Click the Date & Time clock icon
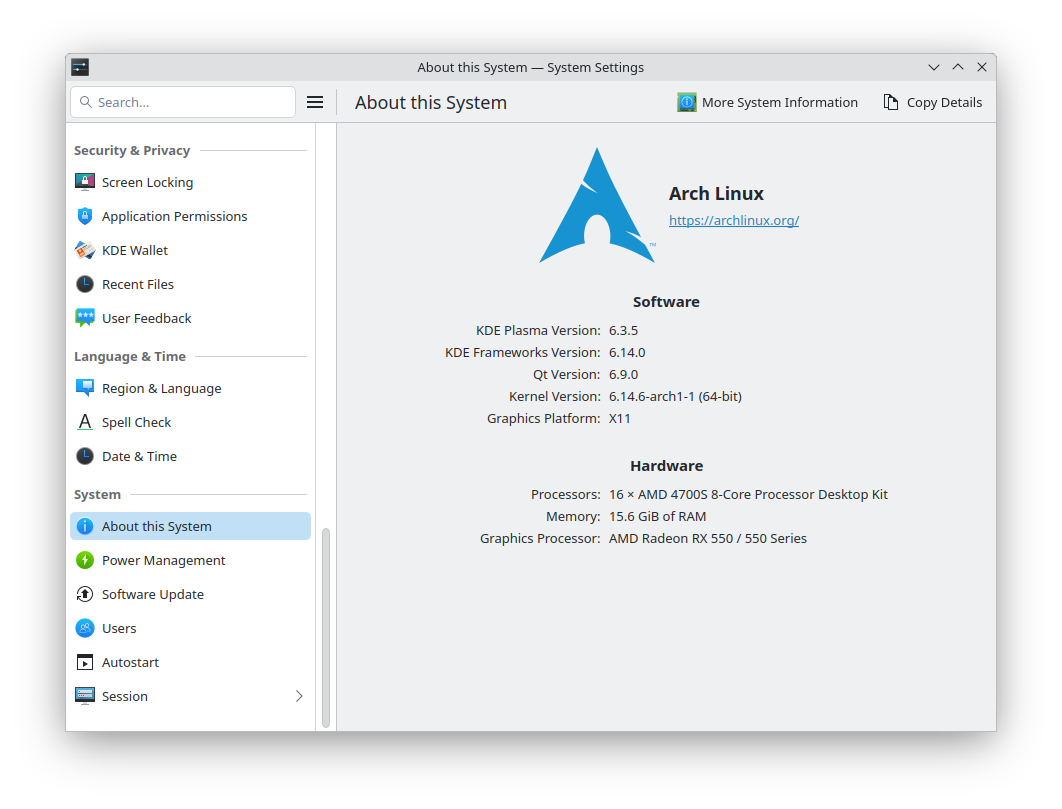Viewport: 1062px width, 809px height. (85, 456)
